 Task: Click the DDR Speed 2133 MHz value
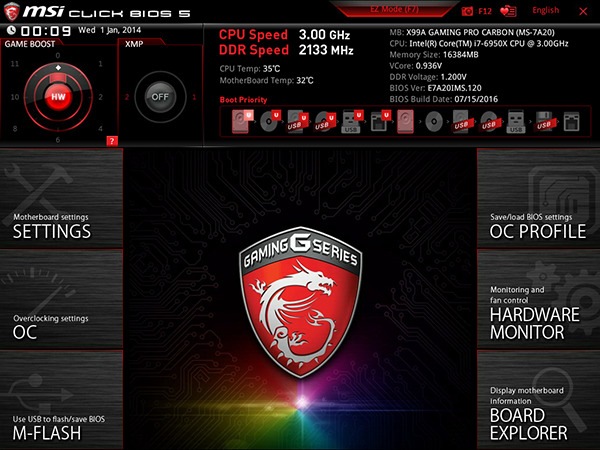[x=326, y=50]
